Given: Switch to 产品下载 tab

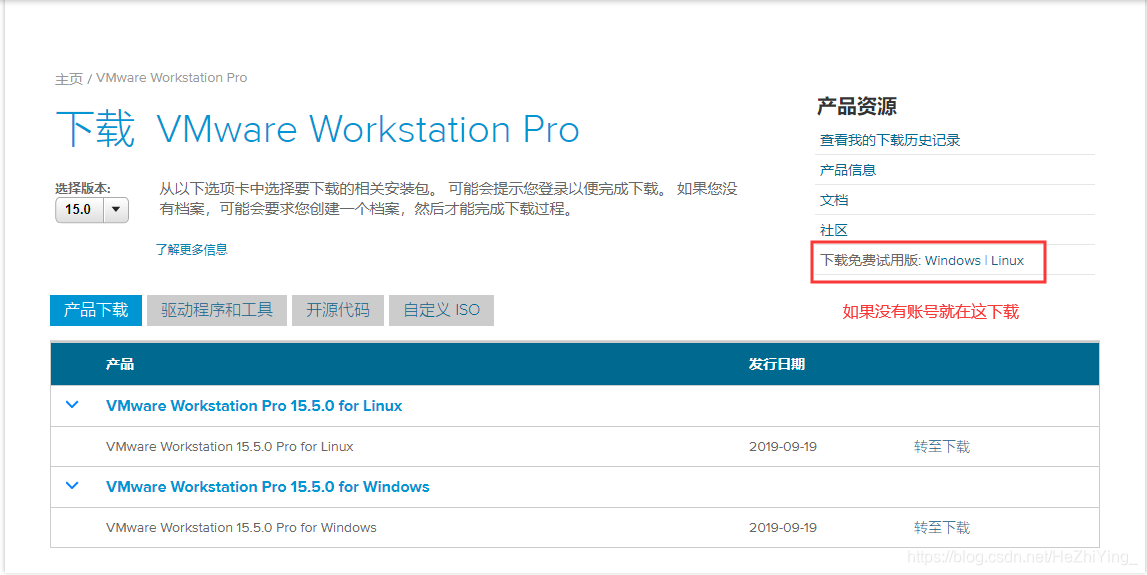Looking at the screenshot, I should [96, 310].
